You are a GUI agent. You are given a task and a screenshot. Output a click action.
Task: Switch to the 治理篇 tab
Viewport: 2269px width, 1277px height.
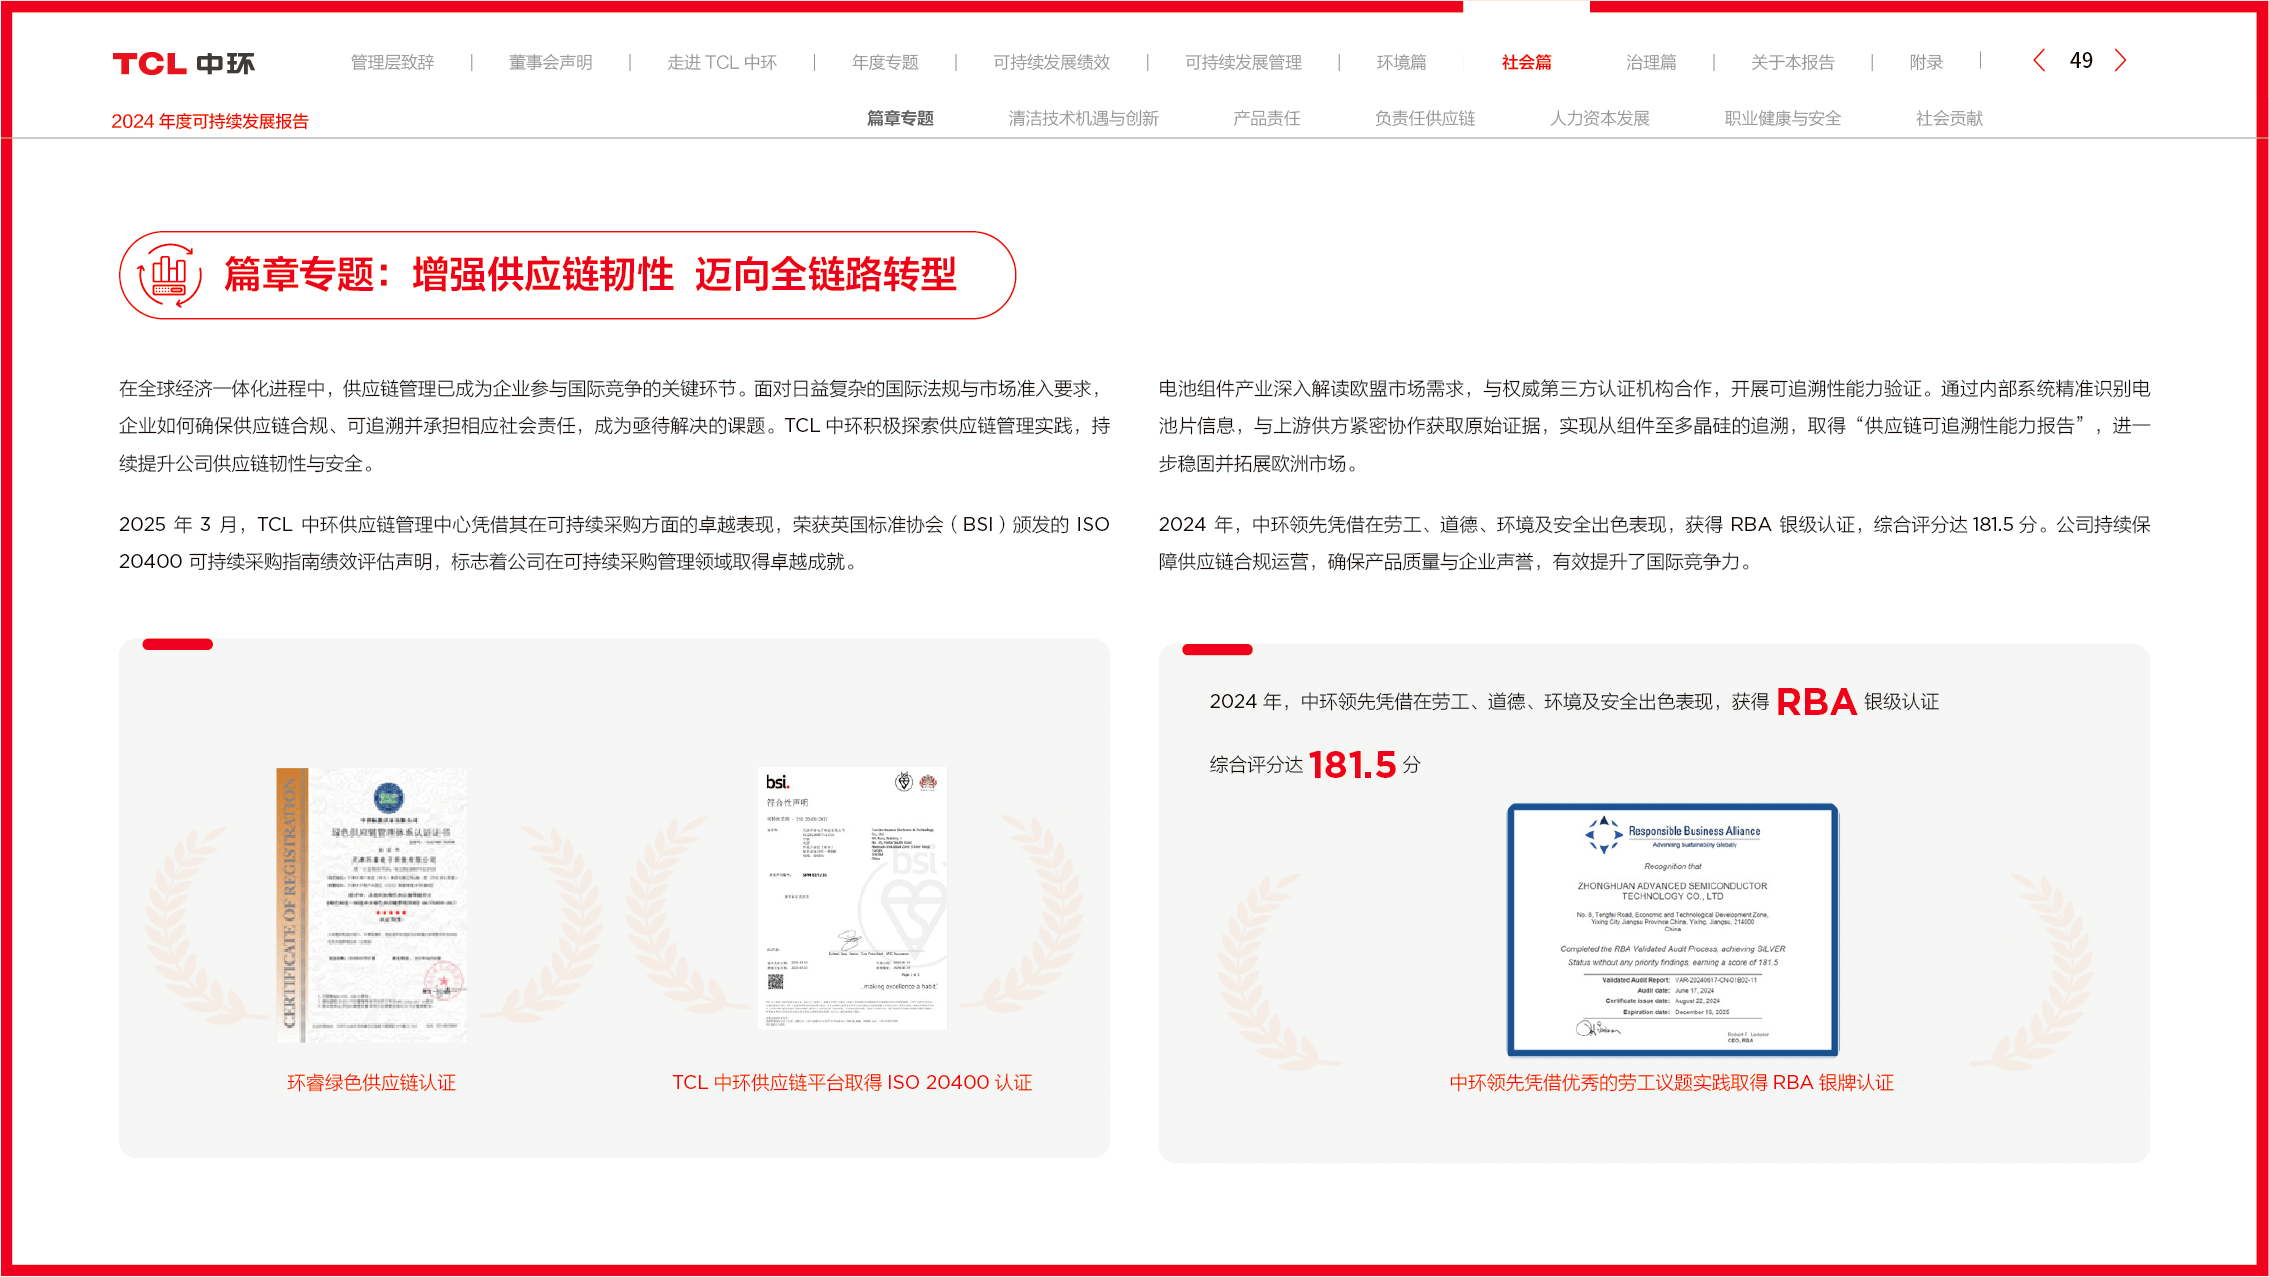click(x=1650, y=63)
